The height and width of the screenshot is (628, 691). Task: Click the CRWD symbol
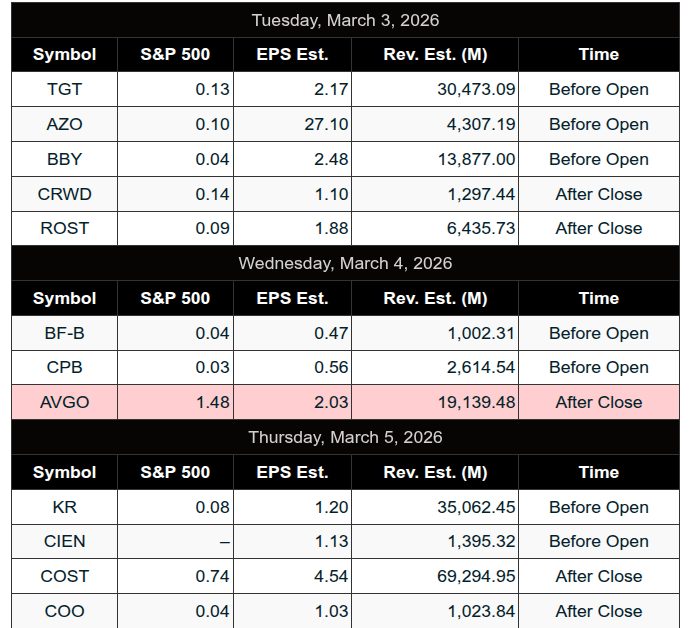tap(64, 194)
